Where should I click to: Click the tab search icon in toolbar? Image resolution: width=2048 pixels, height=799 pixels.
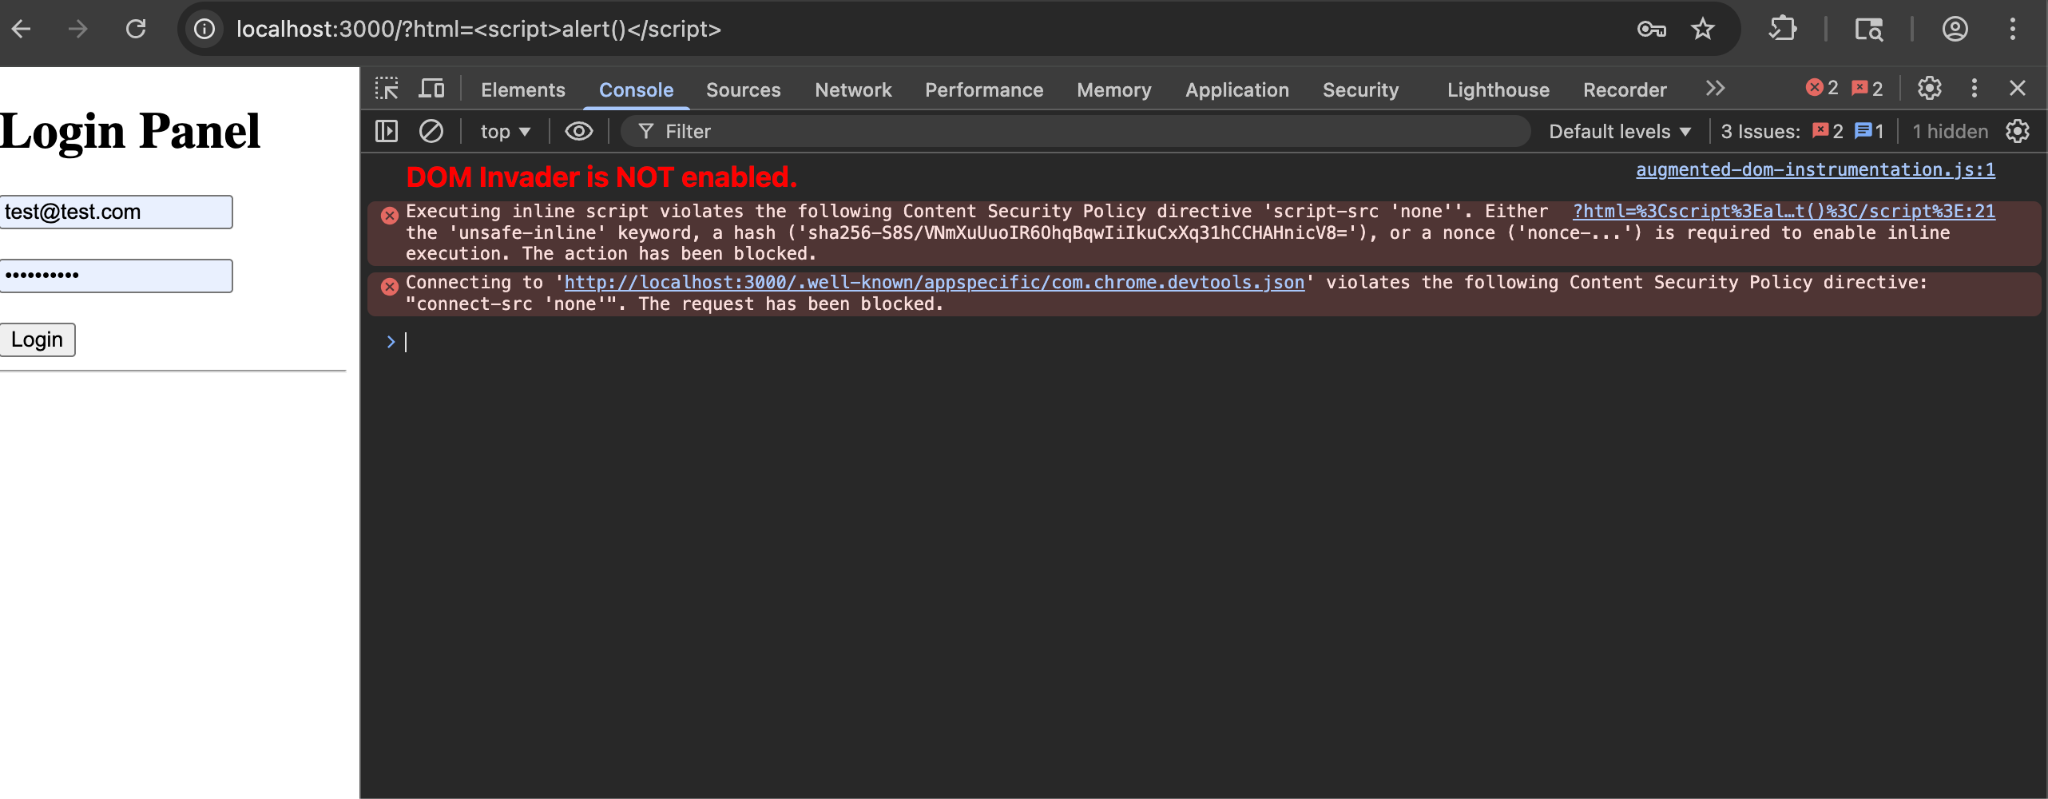point(1868,29)
